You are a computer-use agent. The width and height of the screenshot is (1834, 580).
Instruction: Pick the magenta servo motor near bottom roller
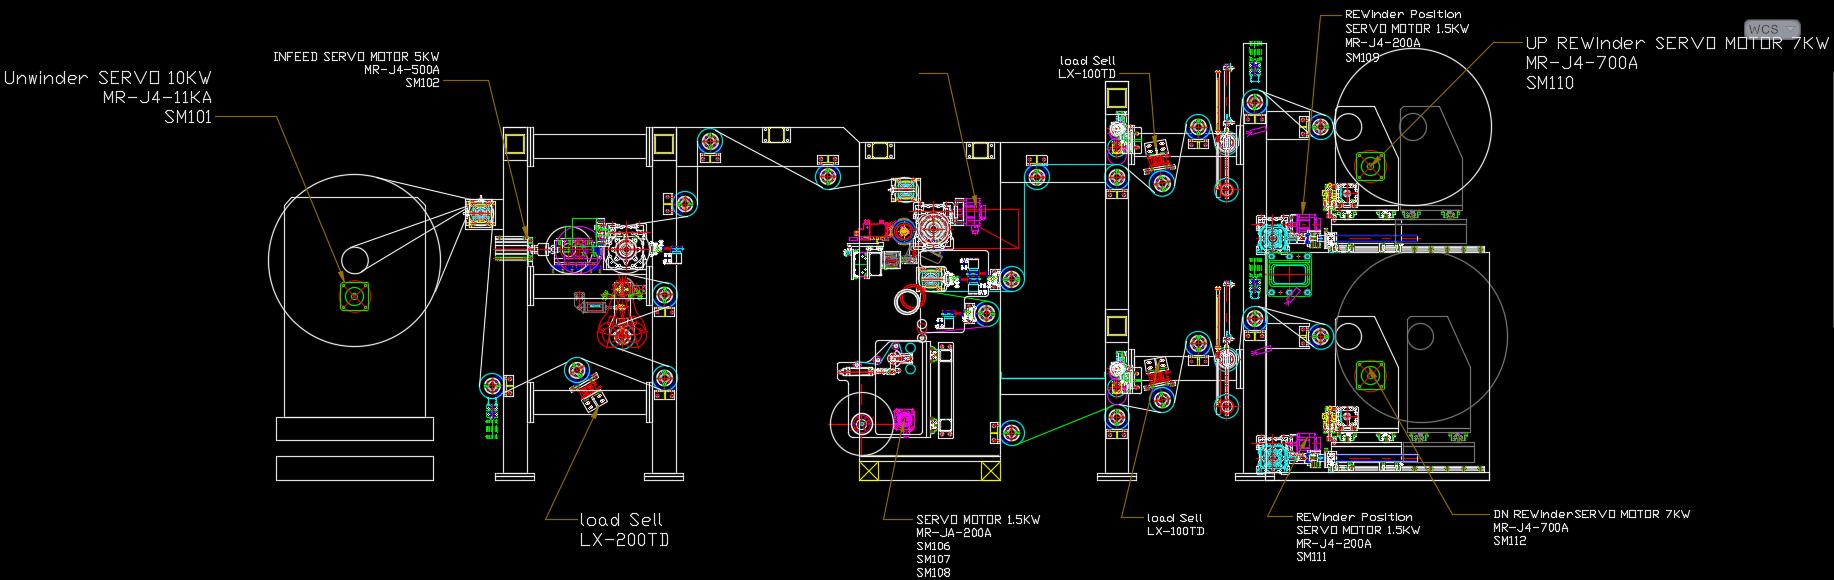[906, 421]
